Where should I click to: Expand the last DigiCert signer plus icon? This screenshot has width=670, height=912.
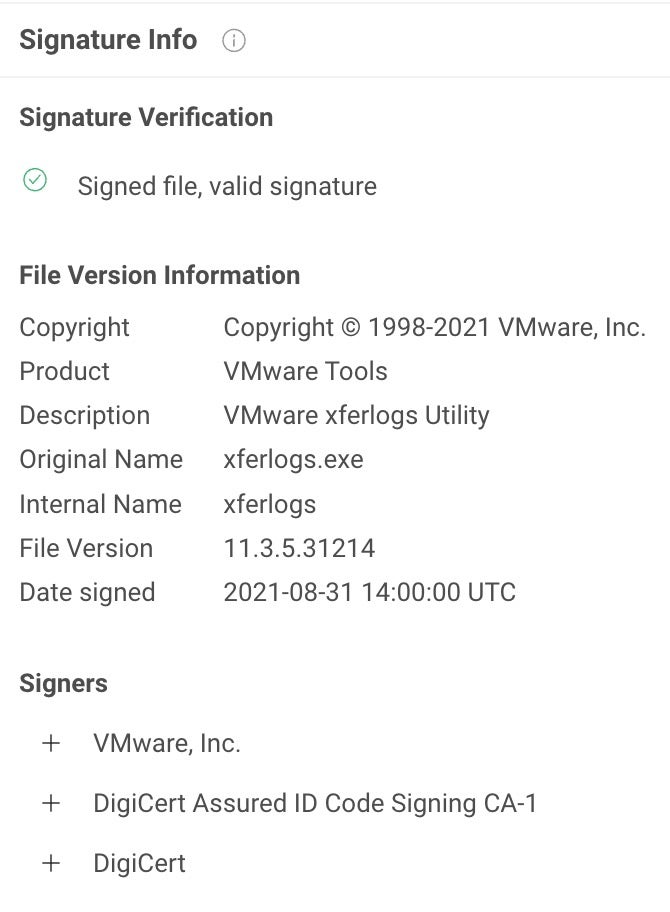[x=51, y=863]
